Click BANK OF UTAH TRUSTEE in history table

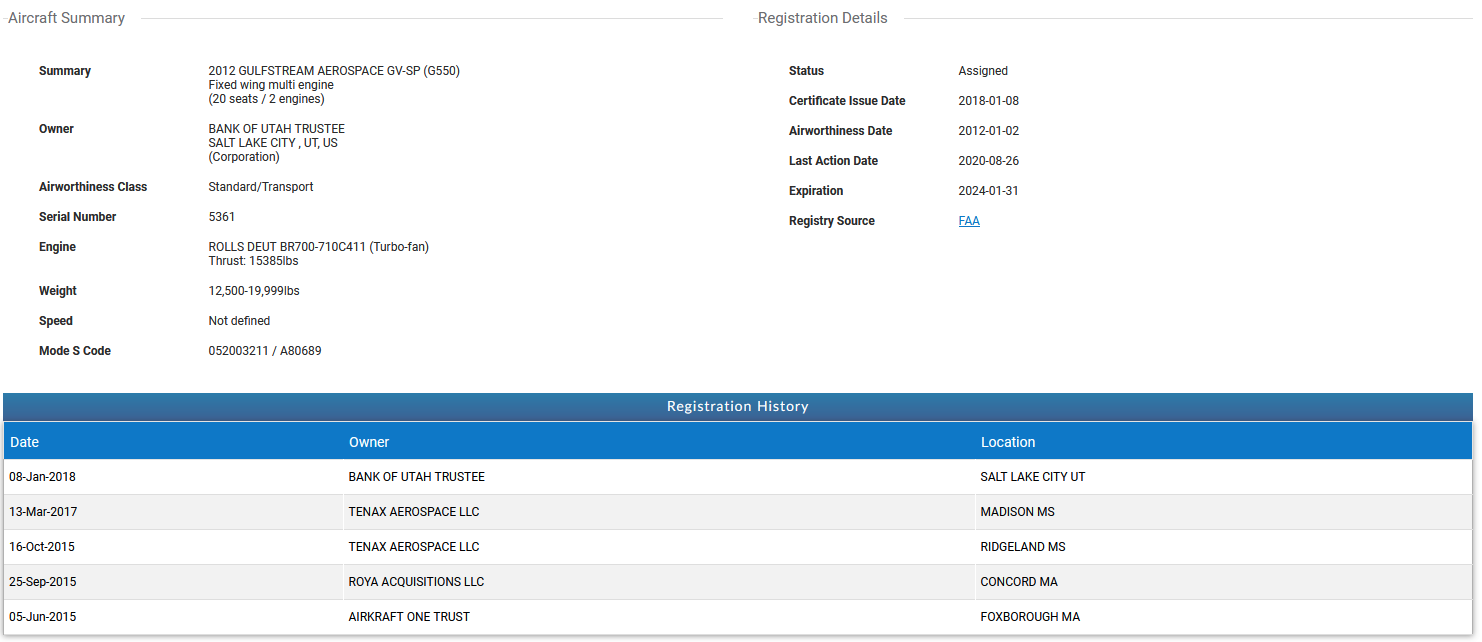(417, 477)
